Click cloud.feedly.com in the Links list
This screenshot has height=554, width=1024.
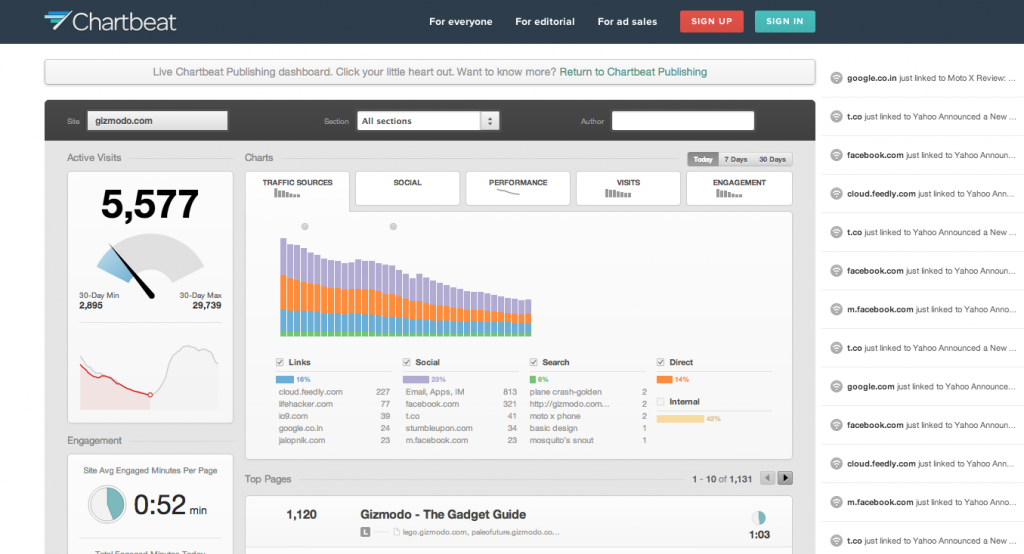coord(310,392)
